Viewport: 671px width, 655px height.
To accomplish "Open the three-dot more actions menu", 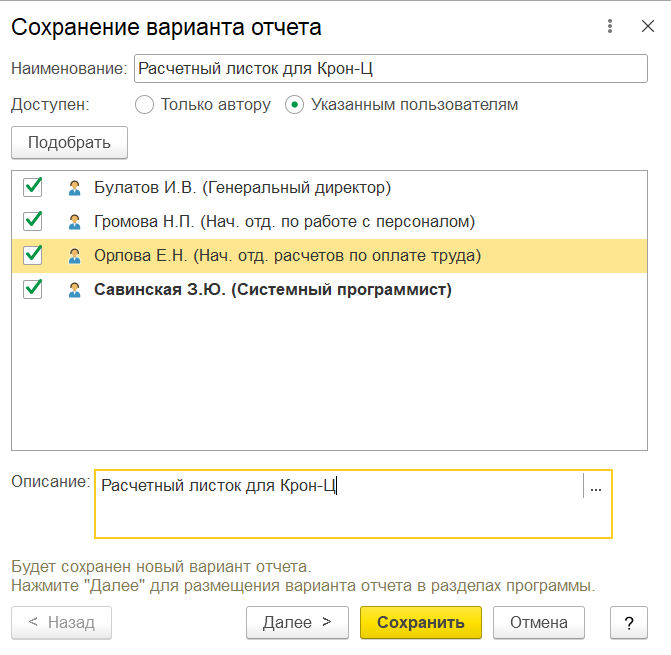I will click(x=610, y=26).
